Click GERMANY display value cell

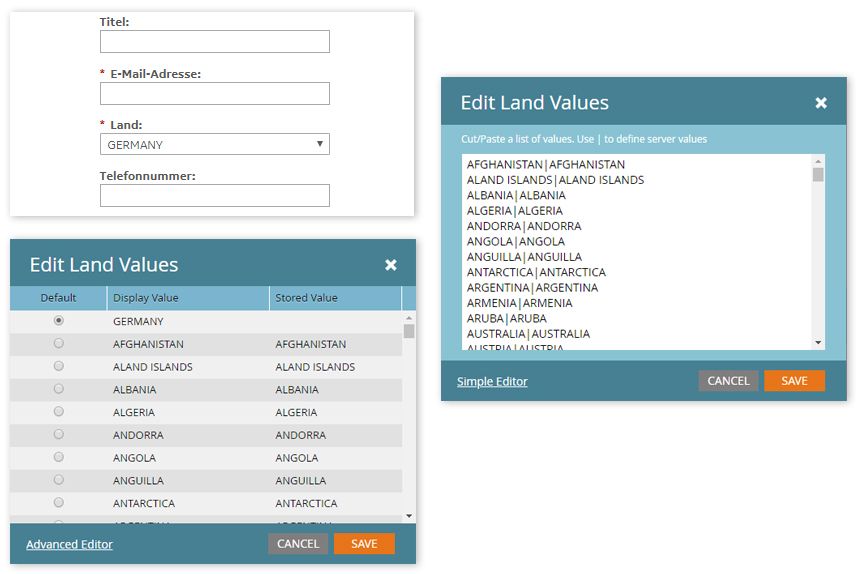click(188, 321)
